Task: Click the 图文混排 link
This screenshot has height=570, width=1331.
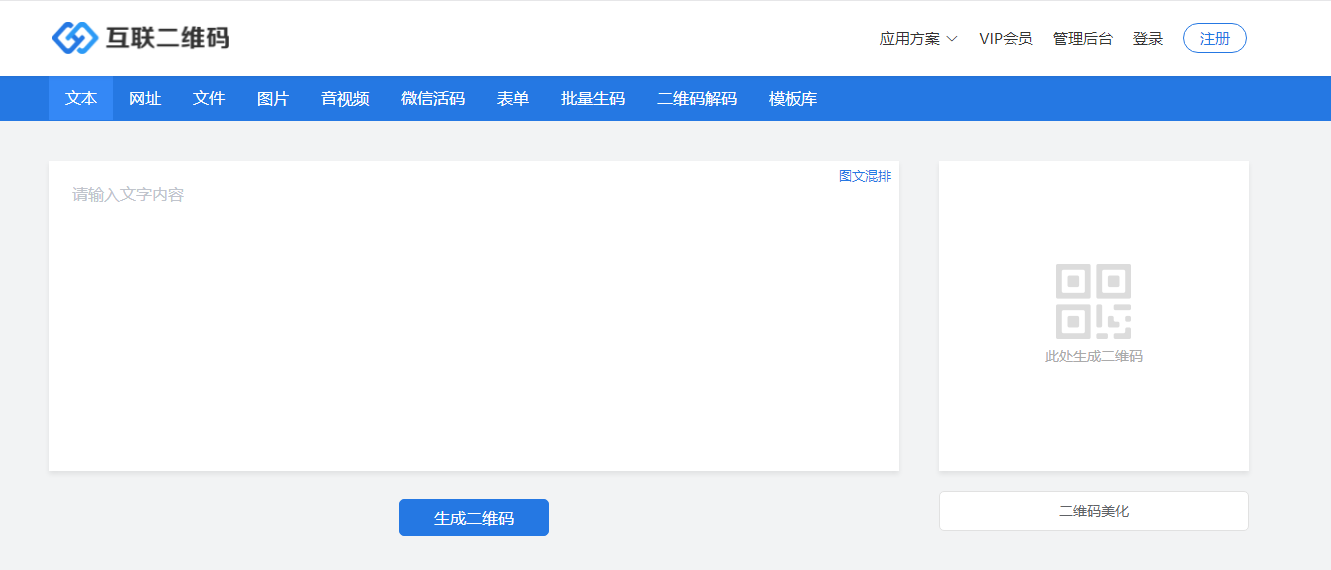Action: click(864, 176)
